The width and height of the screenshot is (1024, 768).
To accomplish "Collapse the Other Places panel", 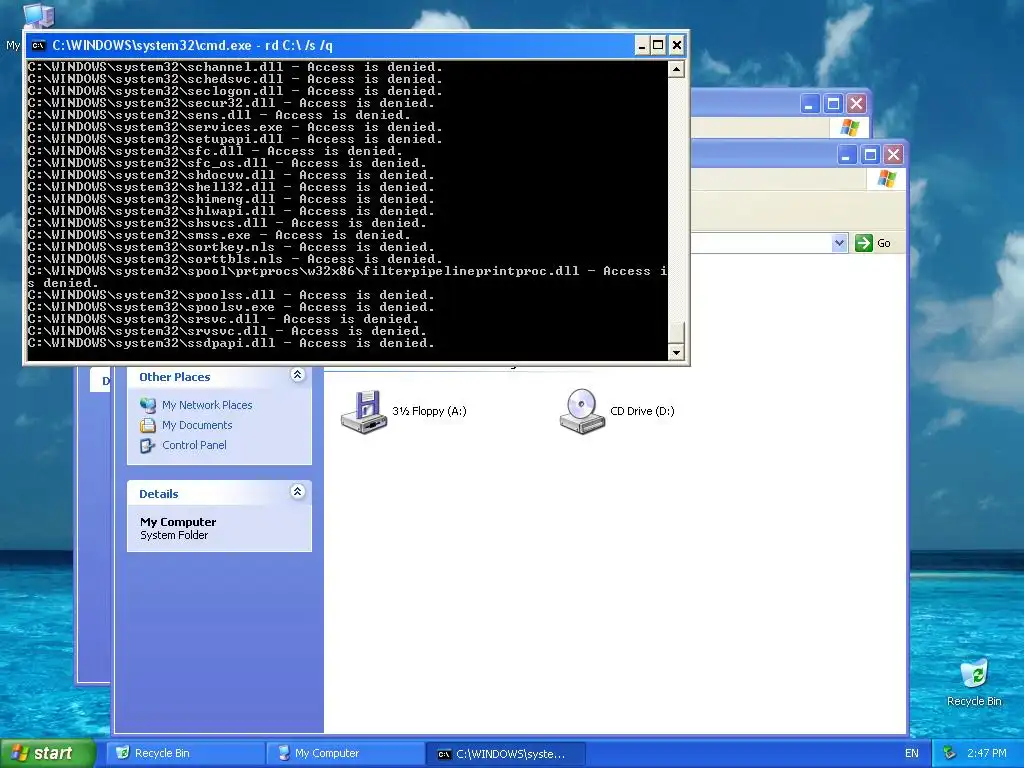I will pos(297,375).
